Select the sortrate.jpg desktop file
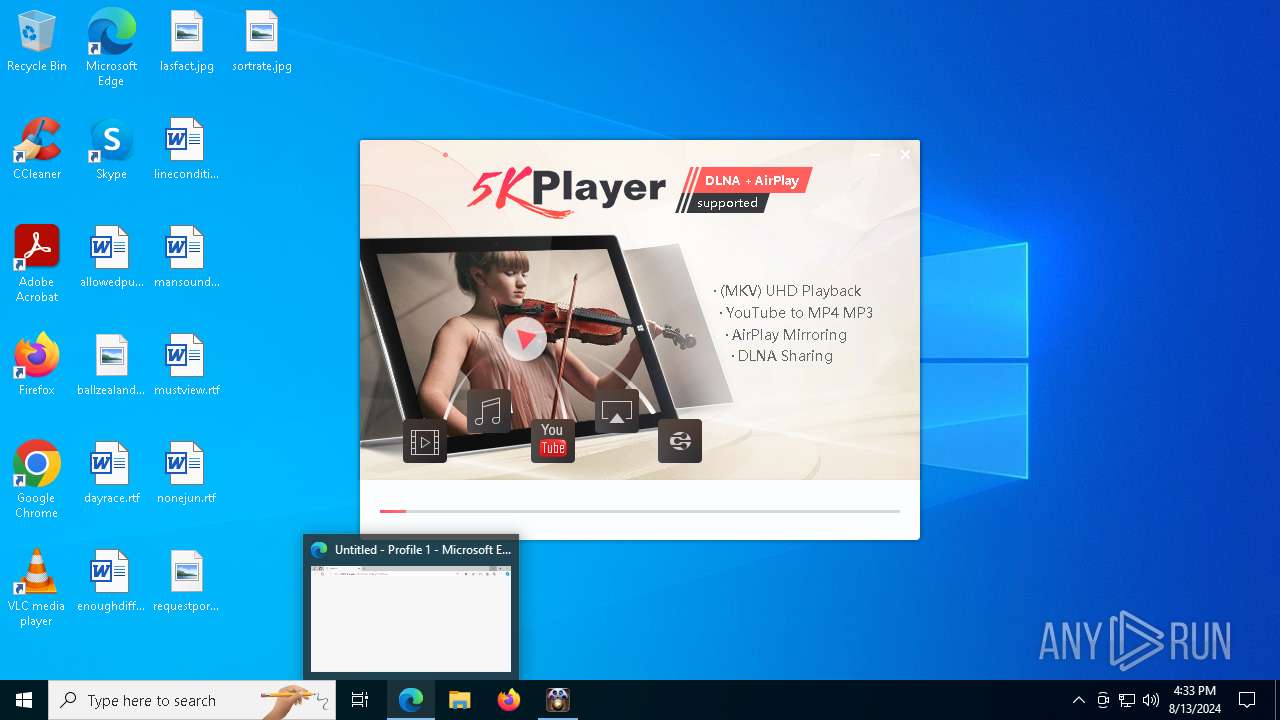 pyautogui.click(x=262, y=42)
